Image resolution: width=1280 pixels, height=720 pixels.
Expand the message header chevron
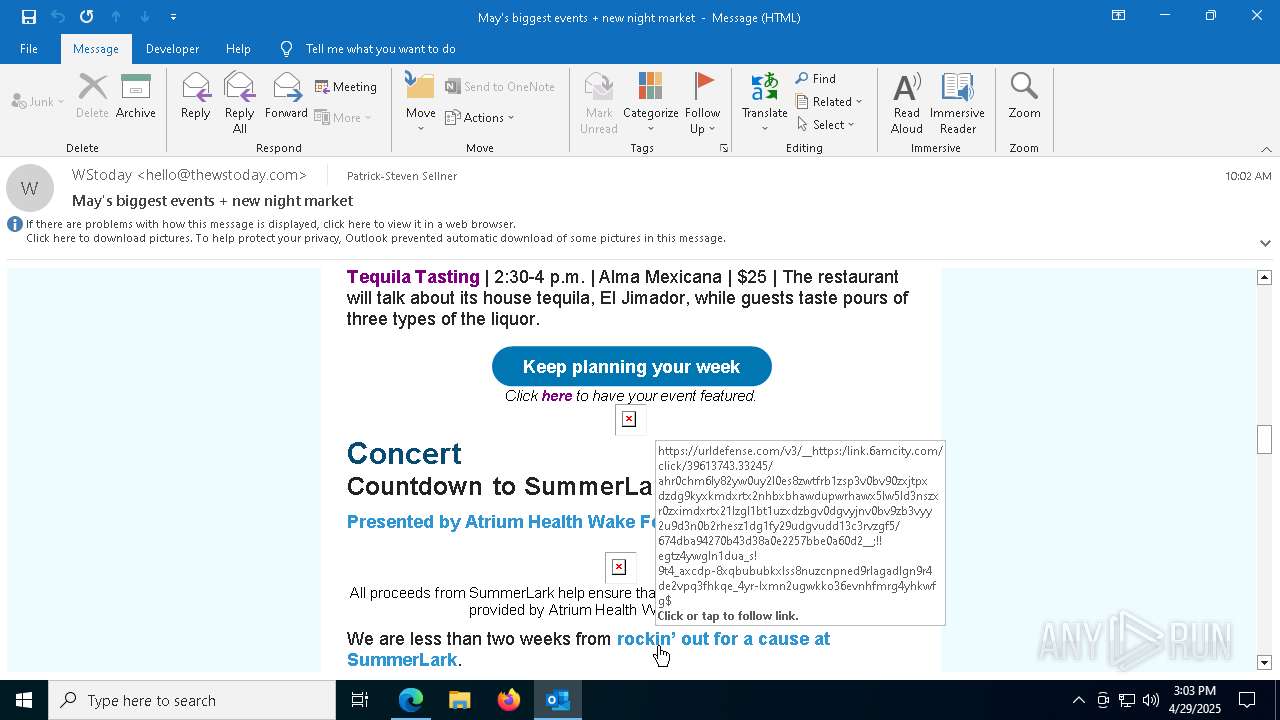tap(1265, 243)
